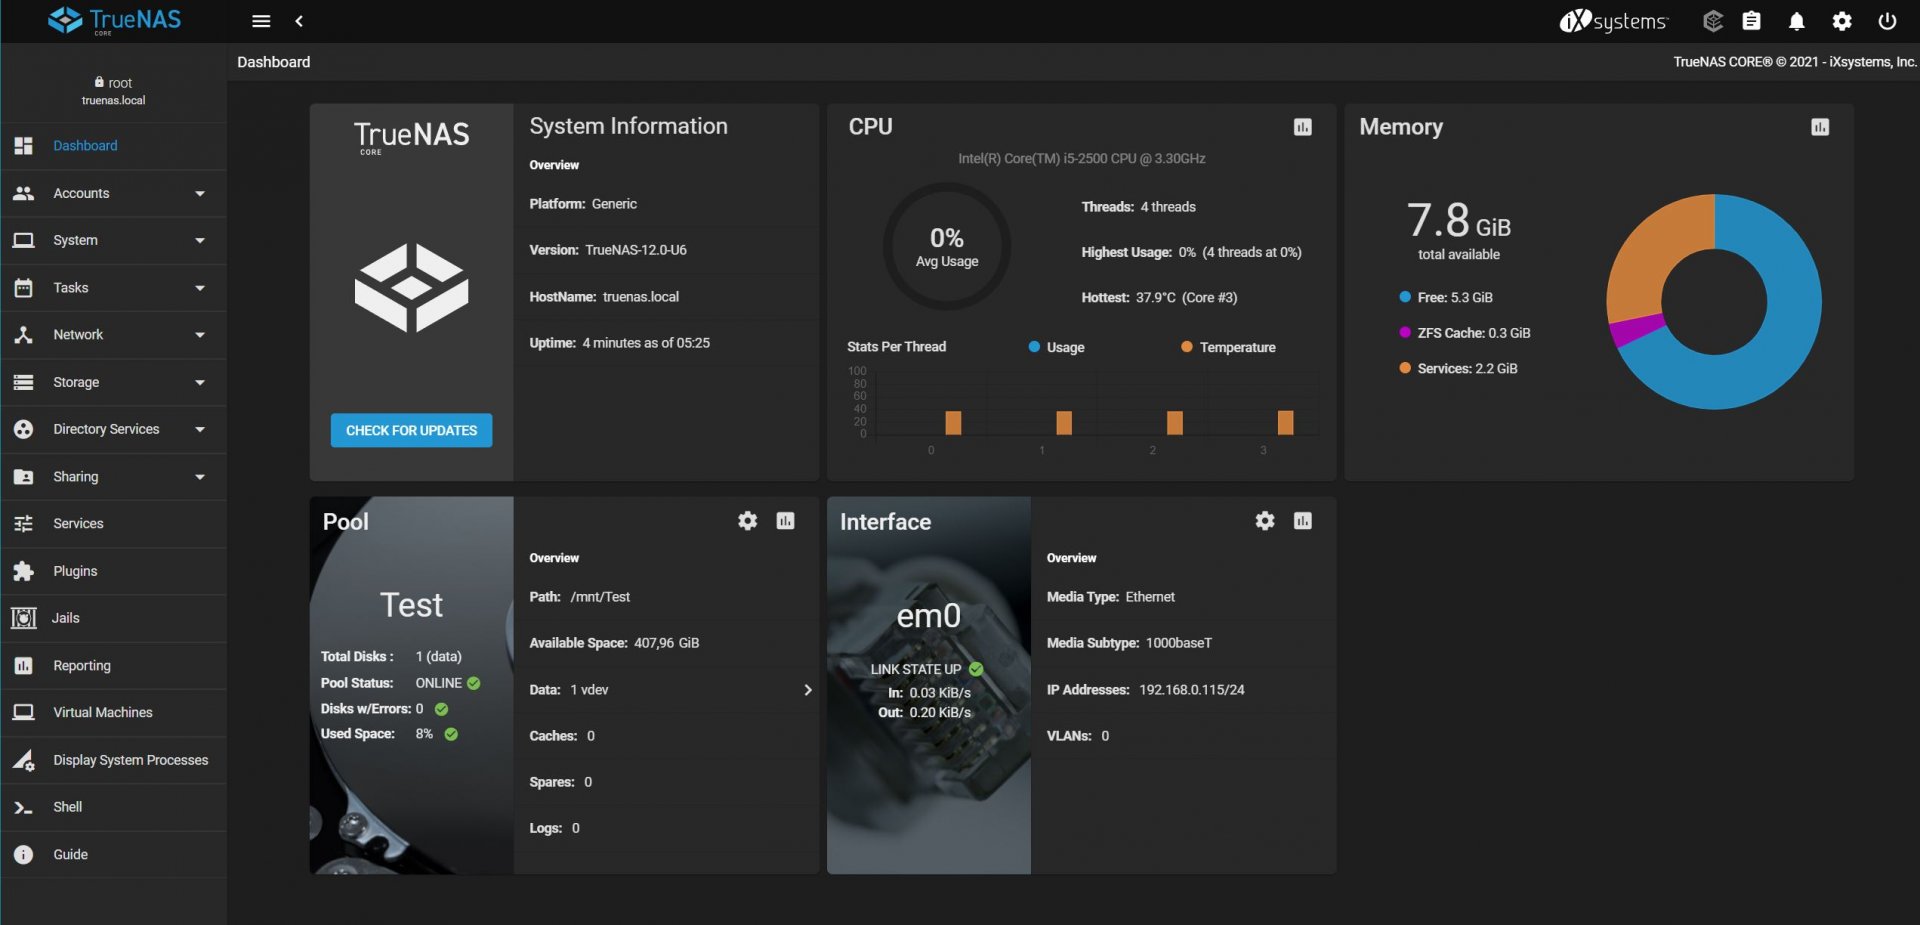Open the Jails menu item
The height and width of the screenshot is (925, 1920).
[x=114, y=618]
